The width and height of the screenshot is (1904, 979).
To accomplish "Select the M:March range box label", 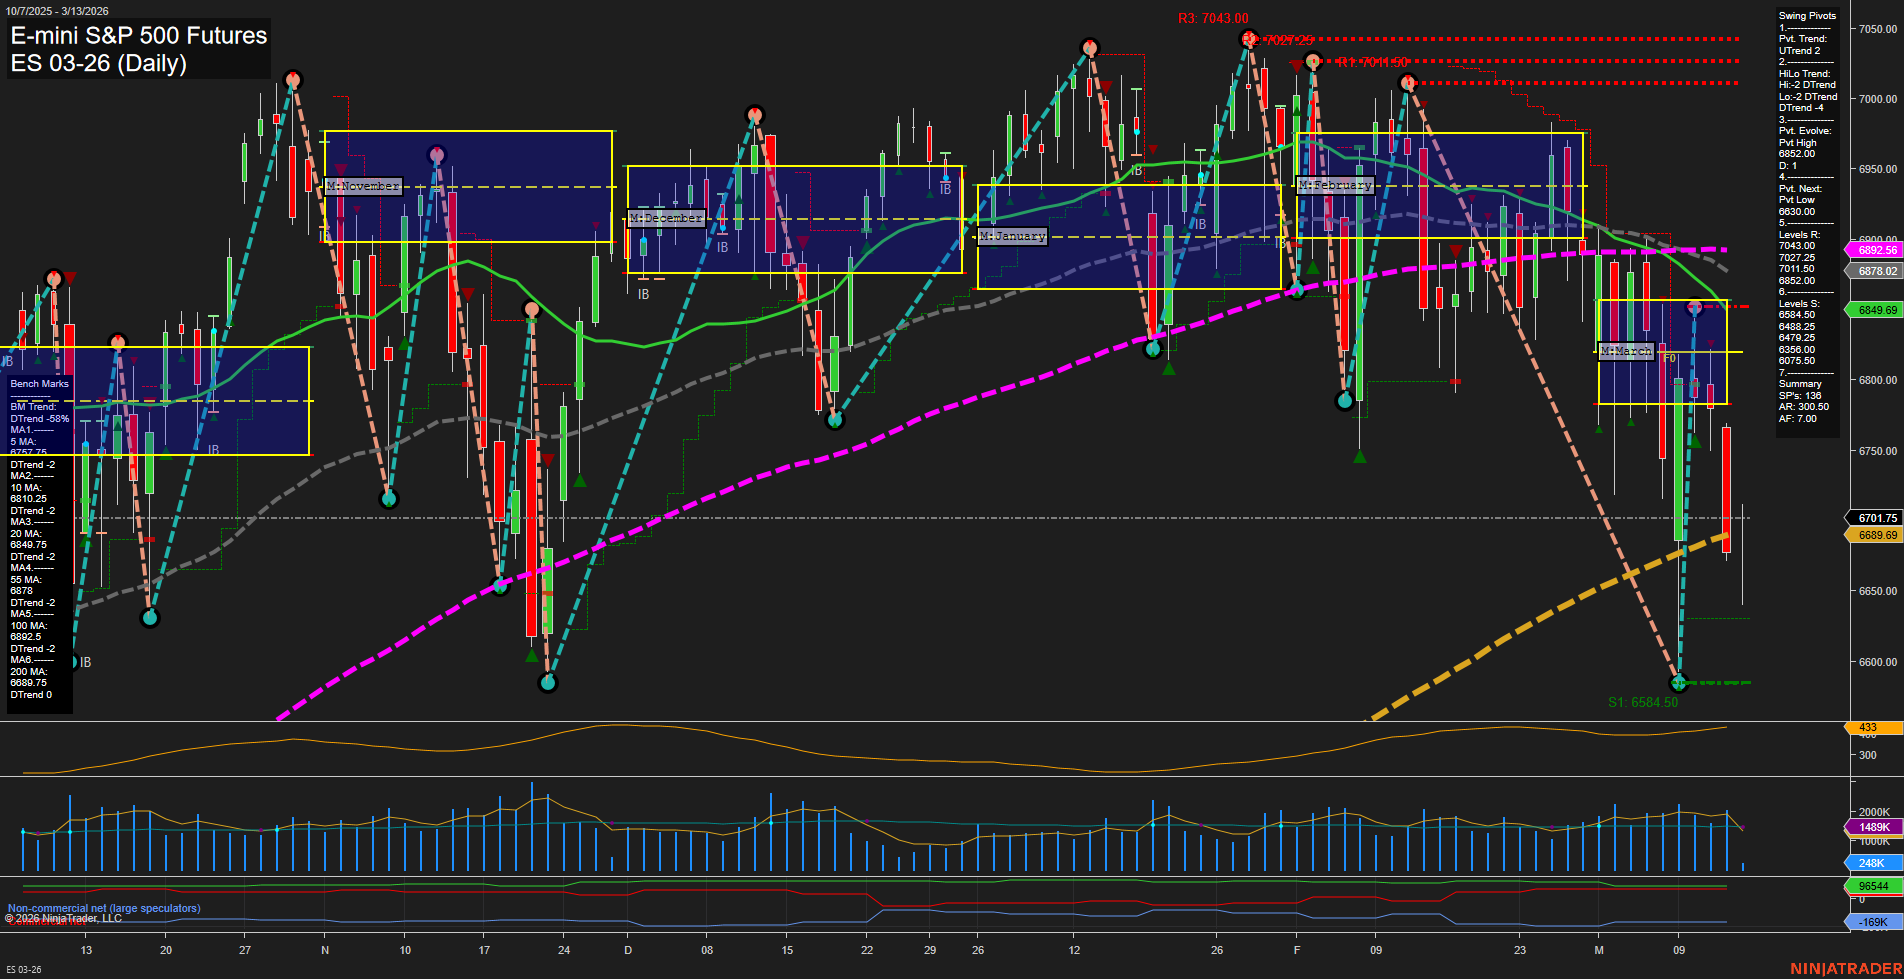I will pos(1627,350).
